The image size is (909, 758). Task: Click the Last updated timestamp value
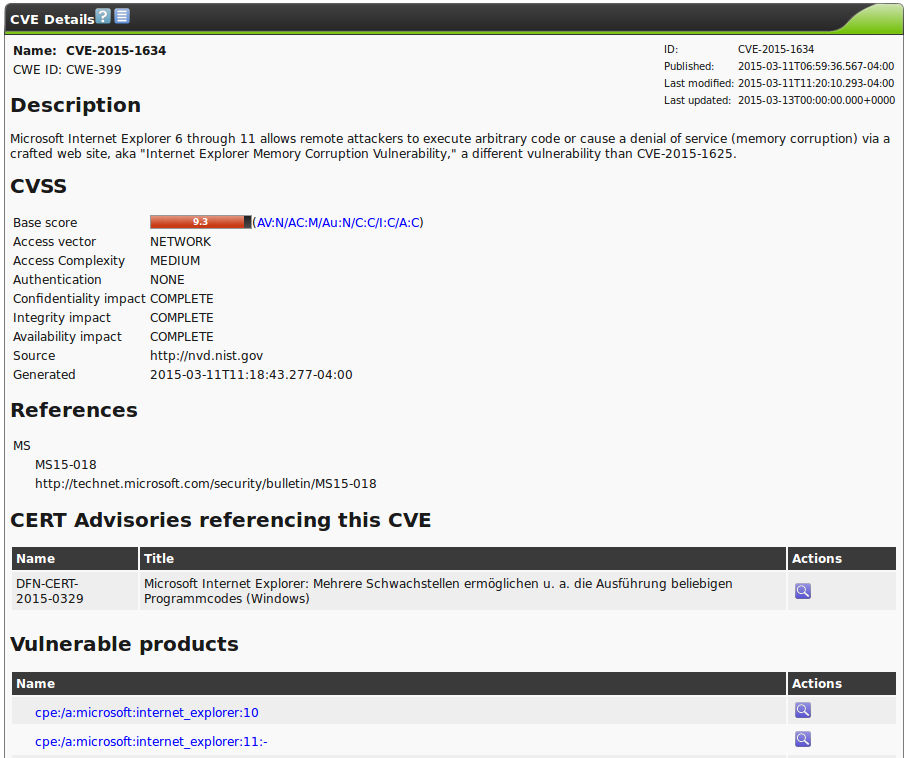coord(816,100)
